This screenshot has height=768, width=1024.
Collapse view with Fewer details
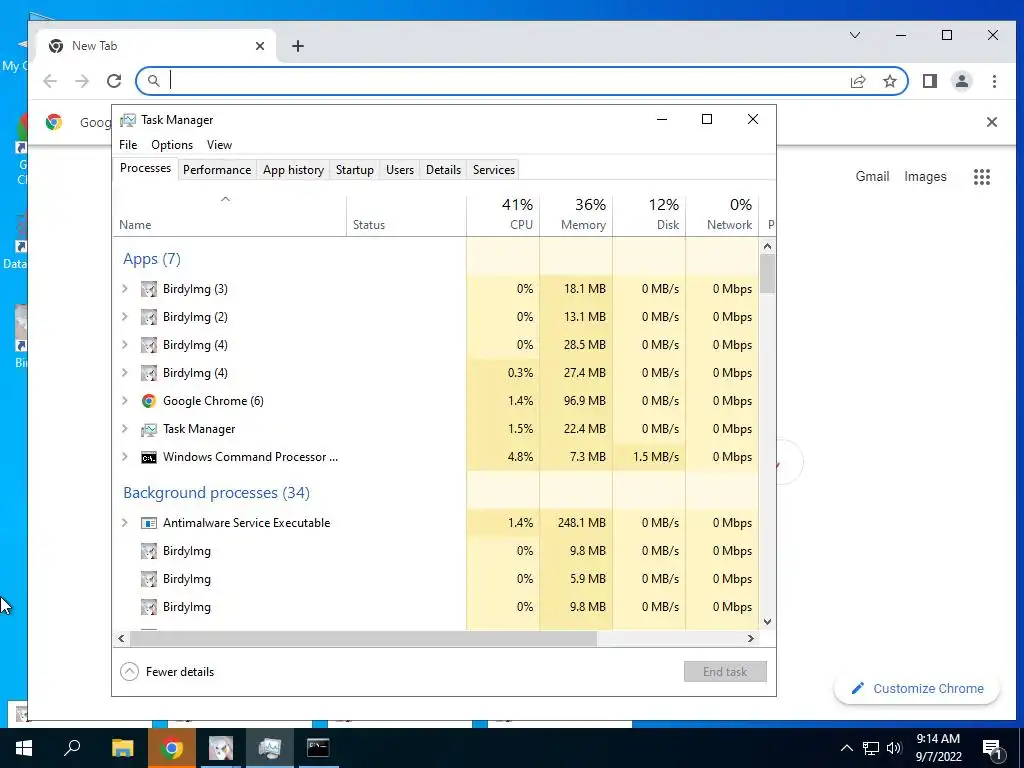pyautogui.click(x=167, y=672)
